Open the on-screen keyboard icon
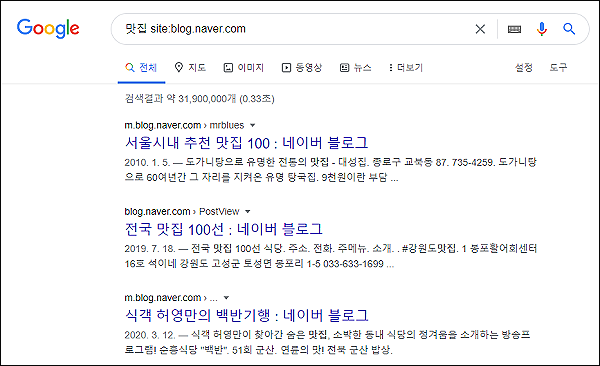This screenshot has height=366, width=600. (x=514, y=29)
